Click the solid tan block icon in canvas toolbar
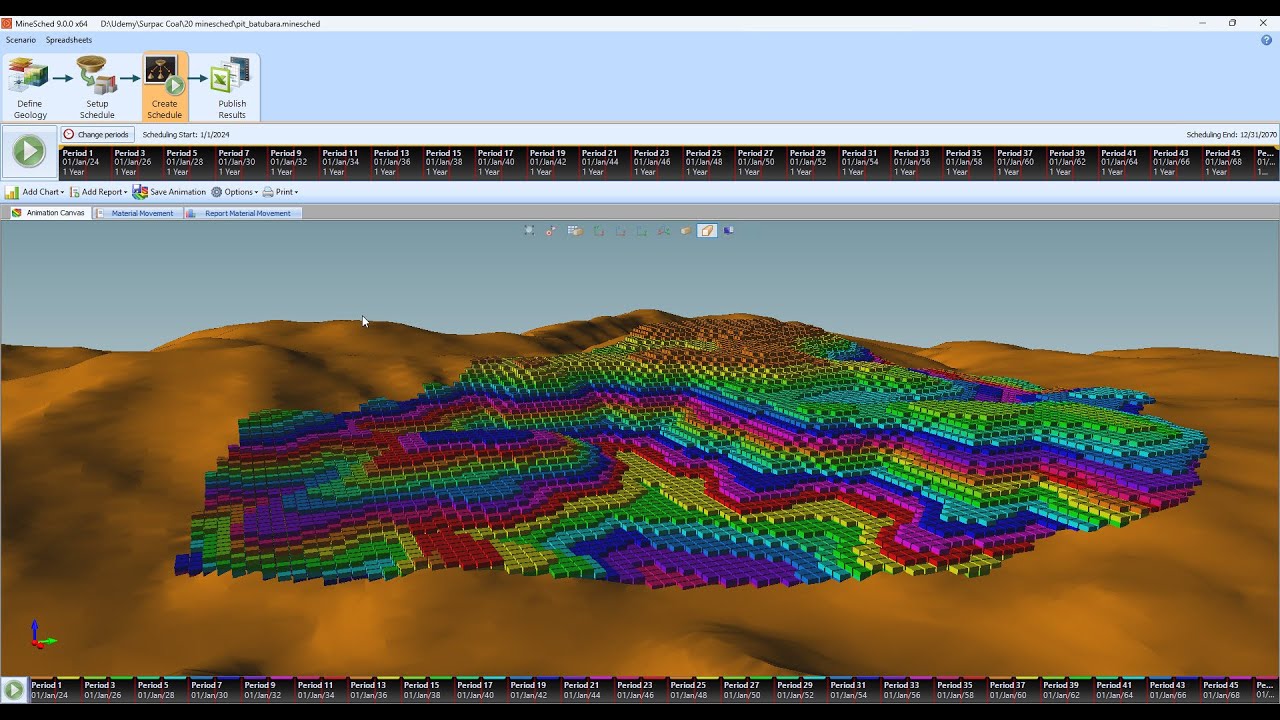1280x720 pixels. pos(686,231)
